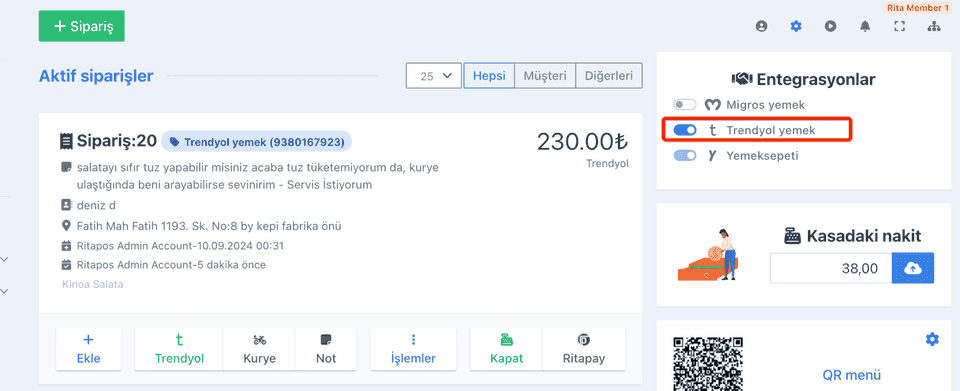Image resolution: width=960 pixels, height=391 pixels.
Task: Select the Diğerleri filter tab
Action: 609,76
